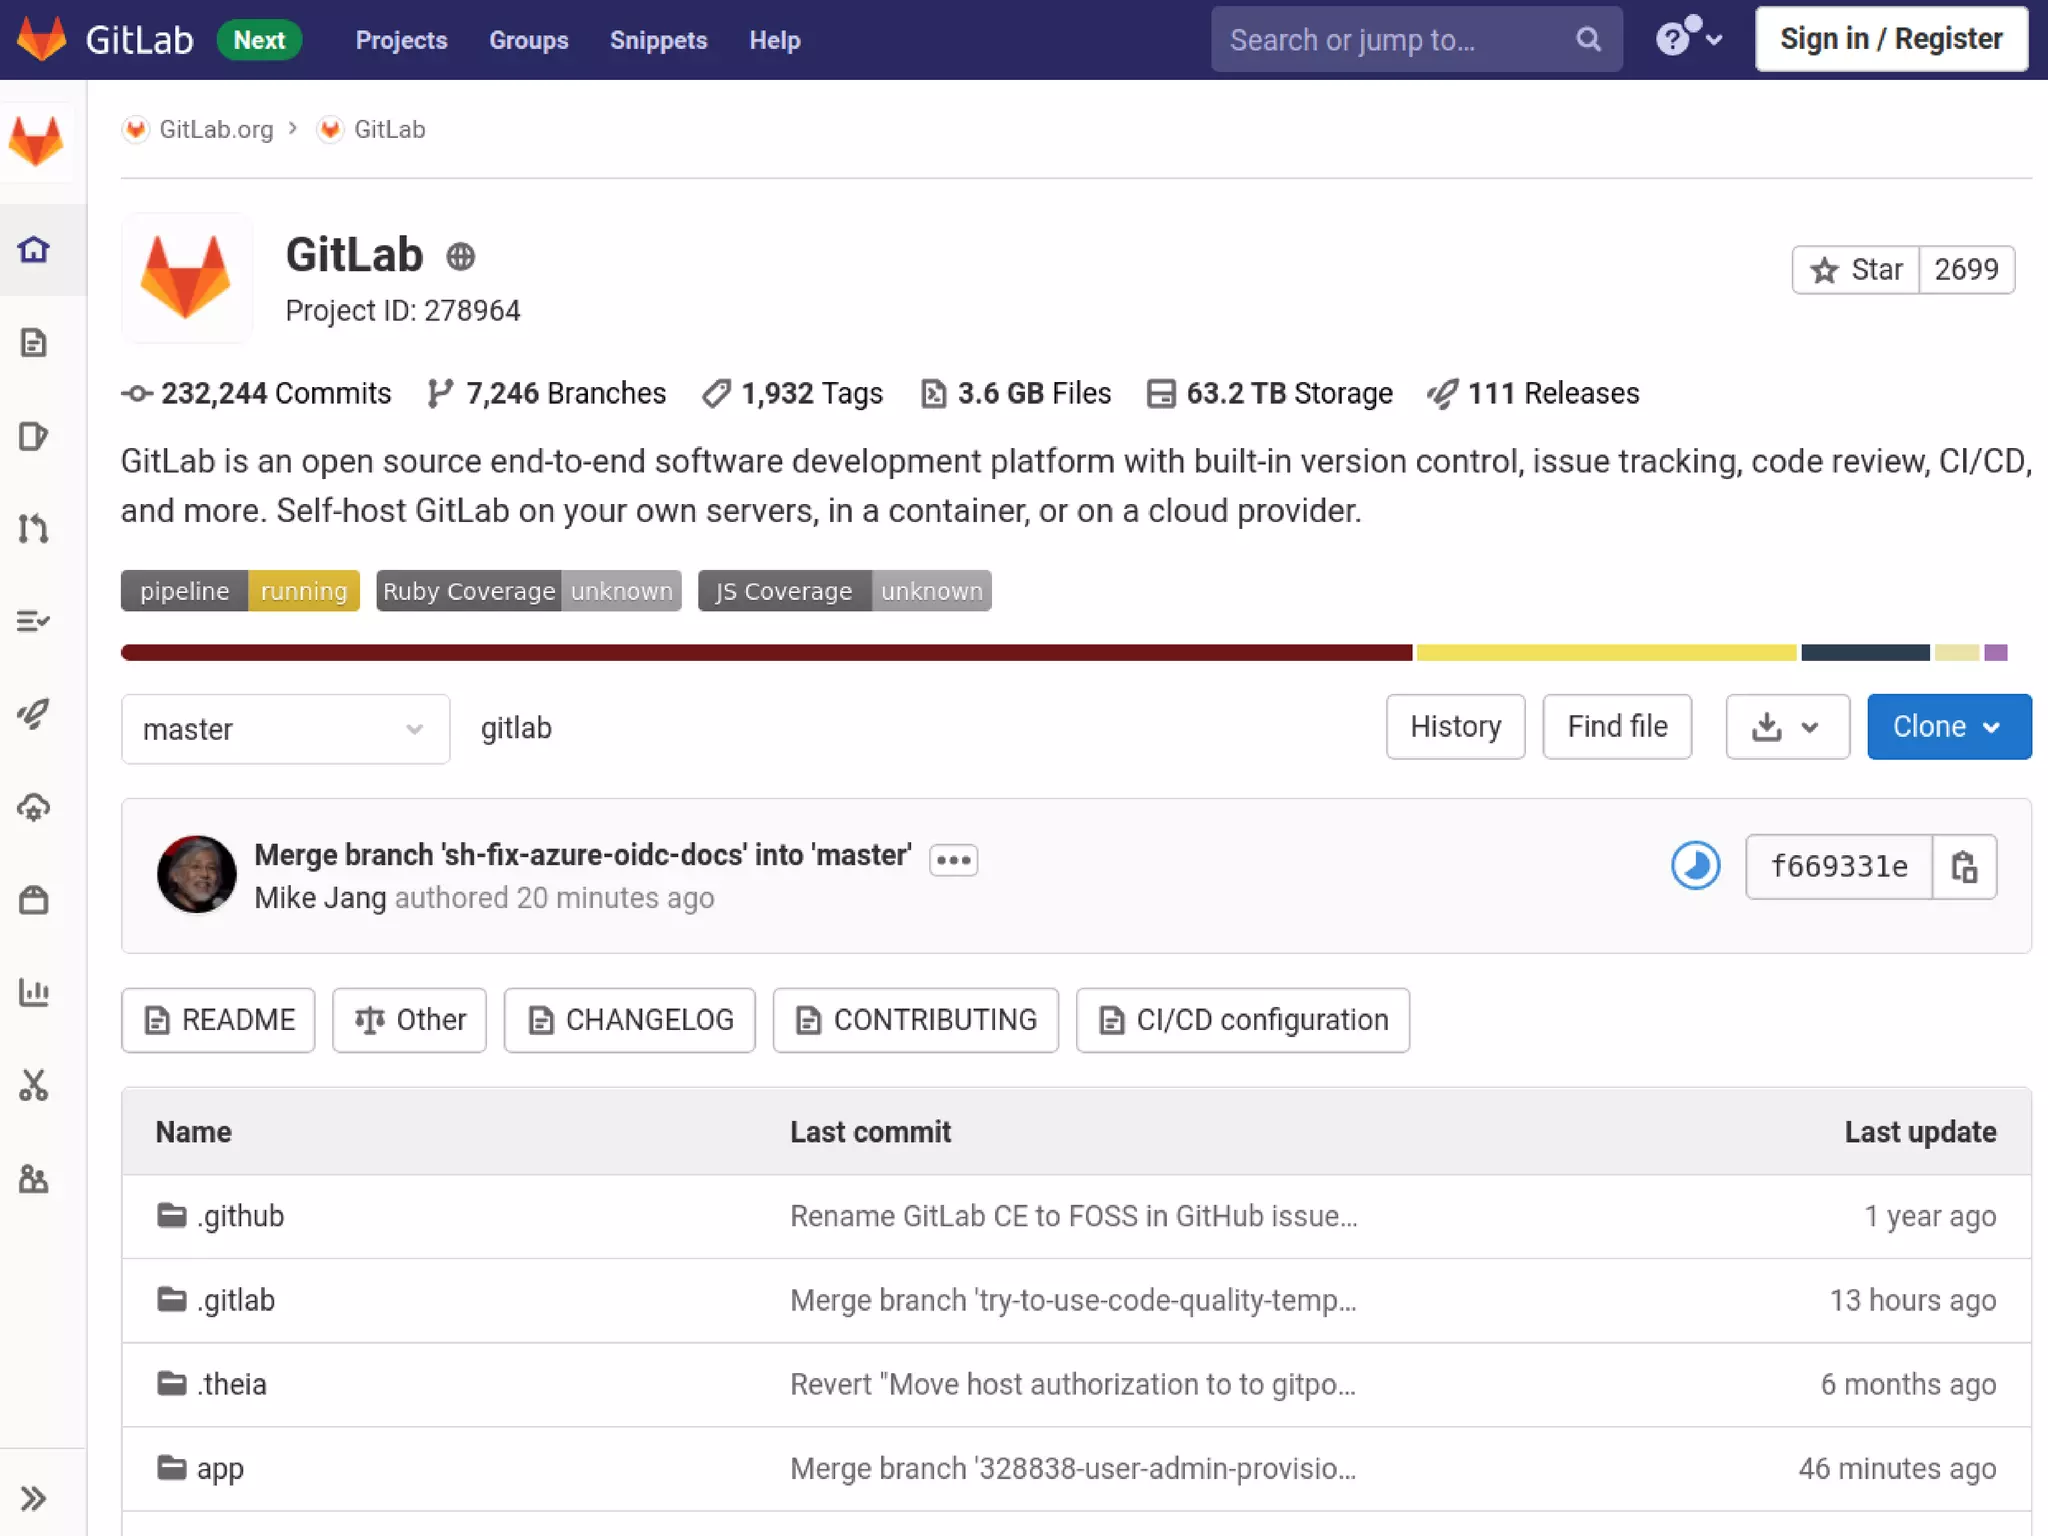Image resolution: width=2048 pixels, height=1536 pixels.
Task: Copy commit SHA f669331e to clipboard
Action: point(1964,866)
